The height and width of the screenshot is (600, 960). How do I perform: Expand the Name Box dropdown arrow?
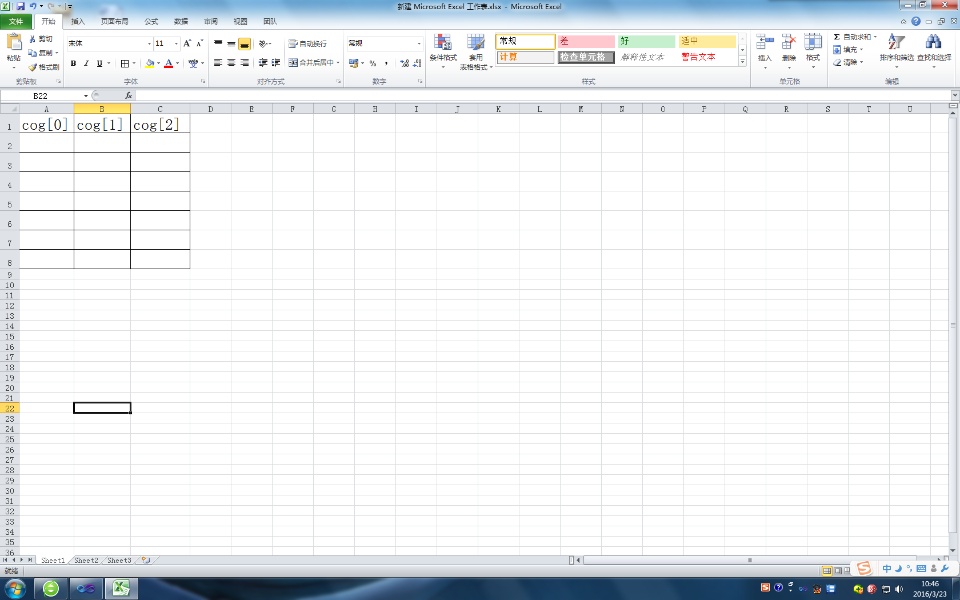click(86, 96)
